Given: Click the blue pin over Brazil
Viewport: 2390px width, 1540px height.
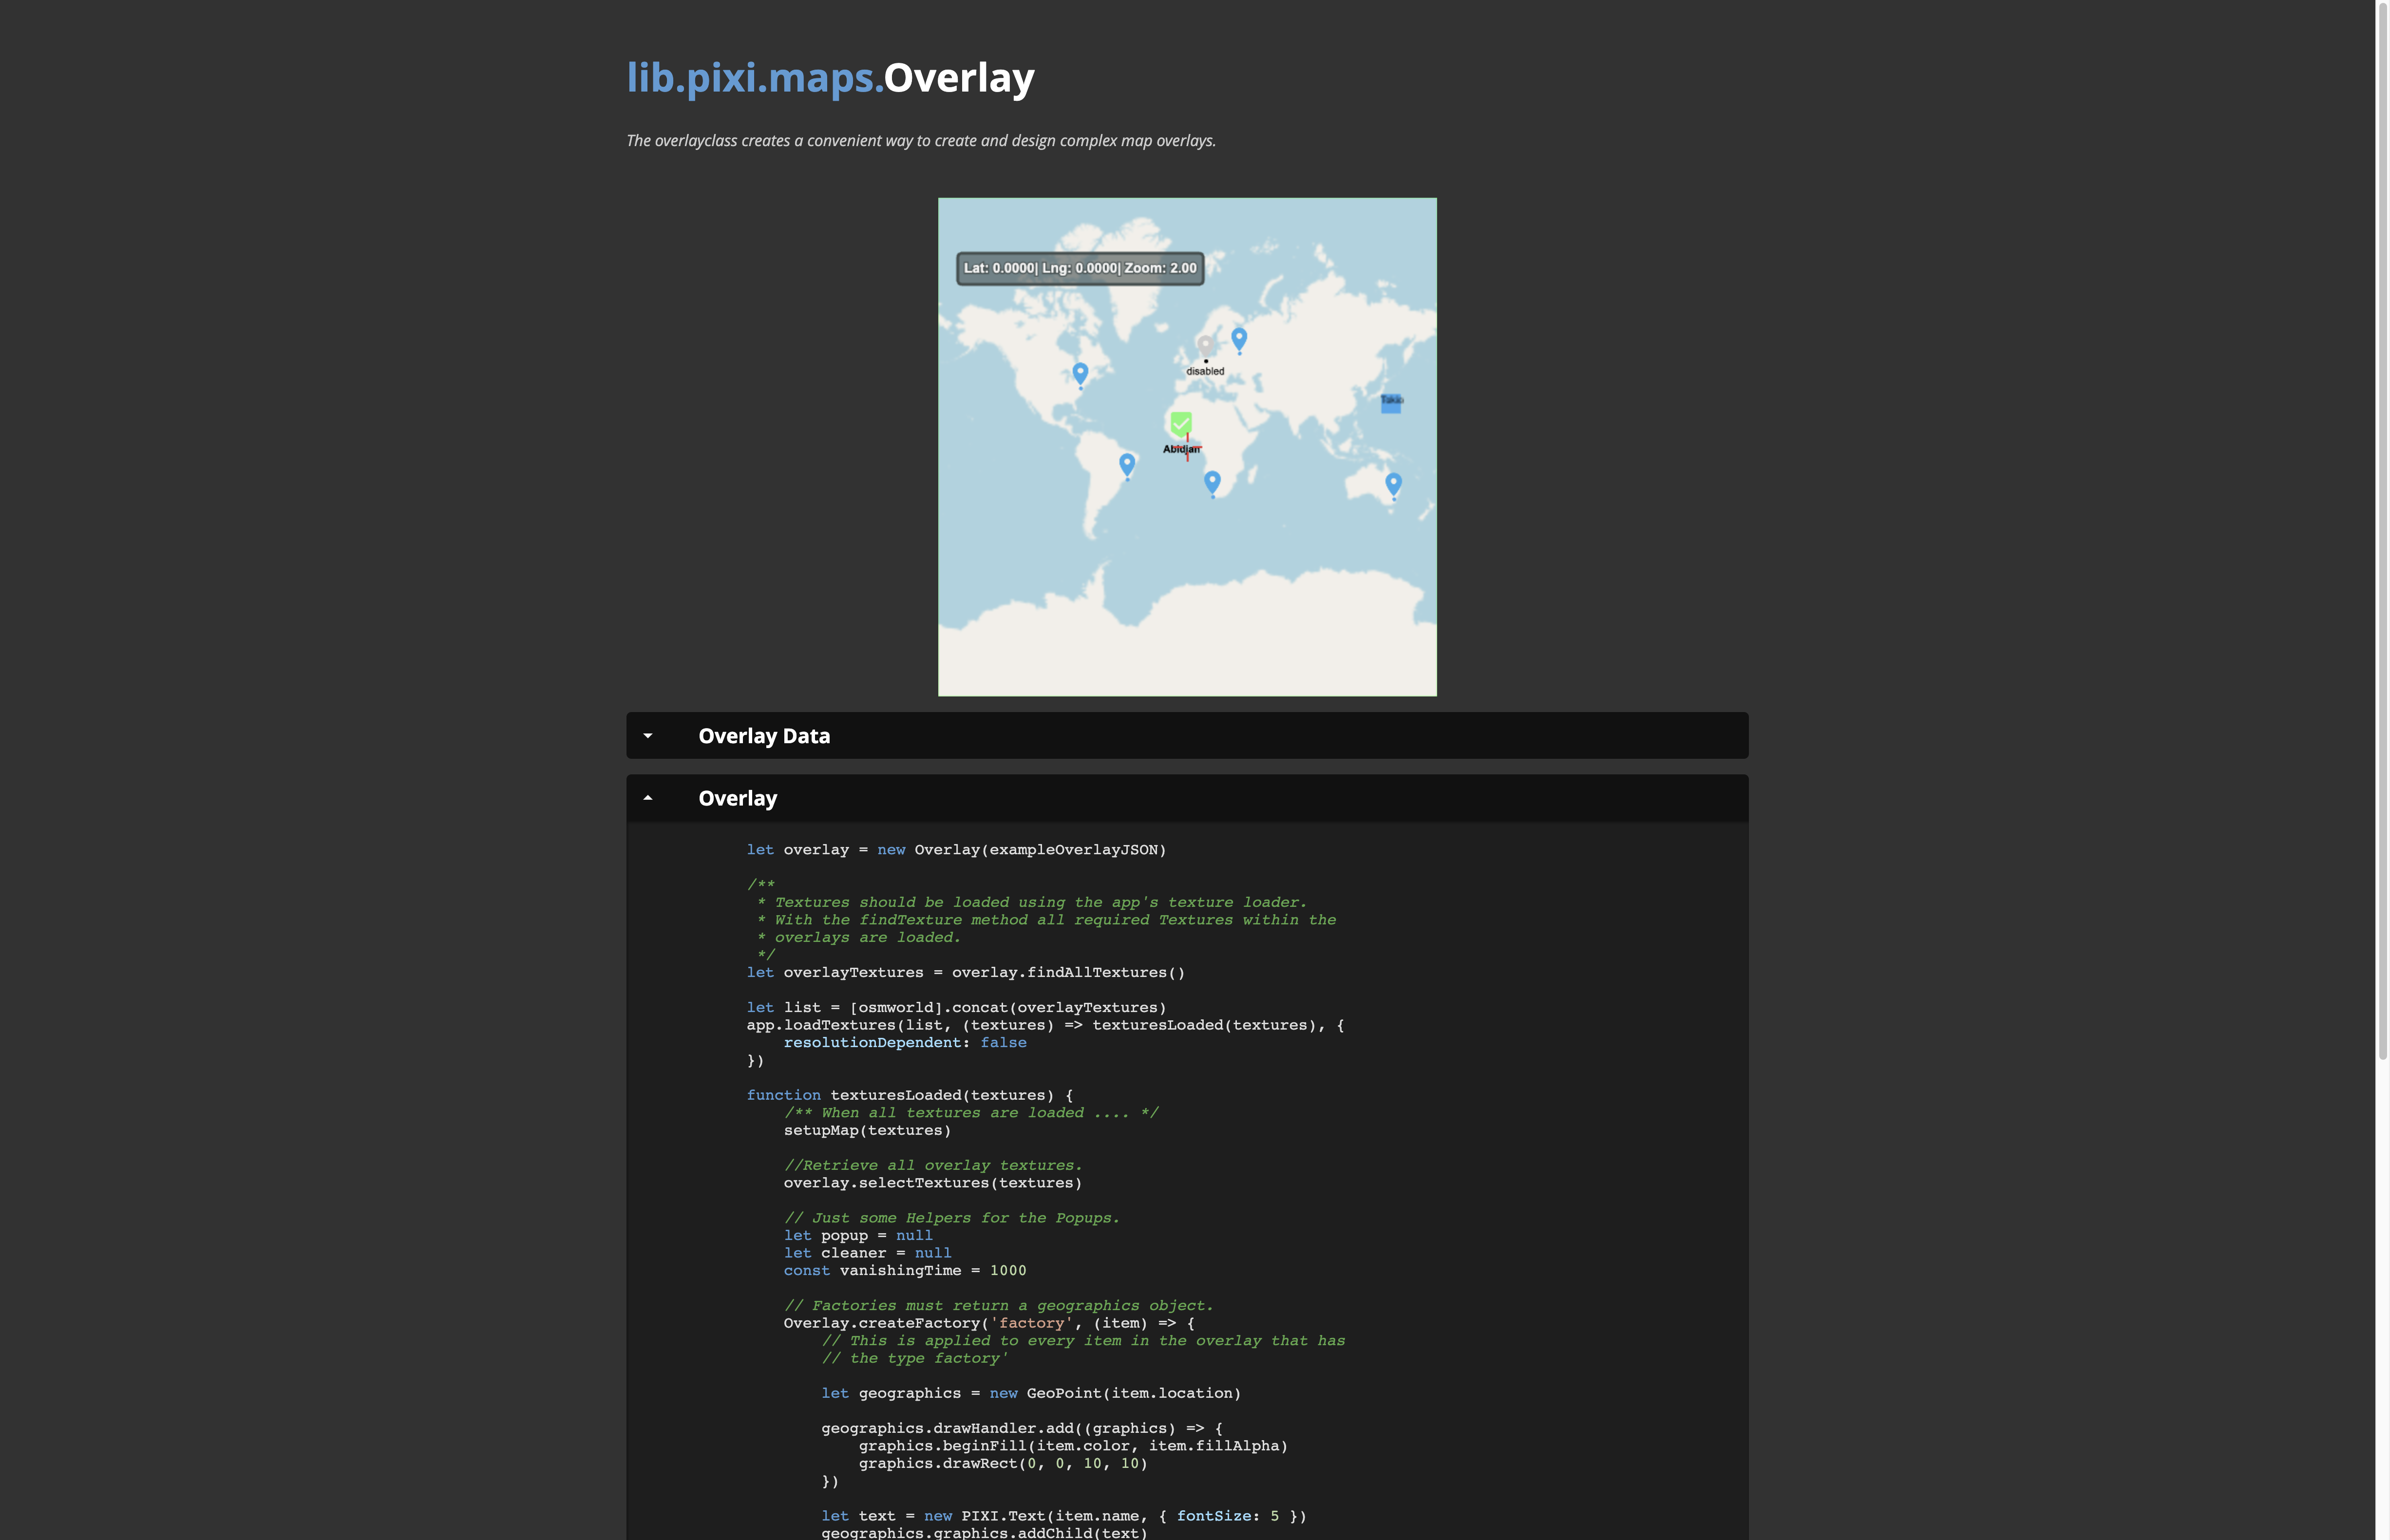Looking at the screenshot, I should (x=1127, y=463).
